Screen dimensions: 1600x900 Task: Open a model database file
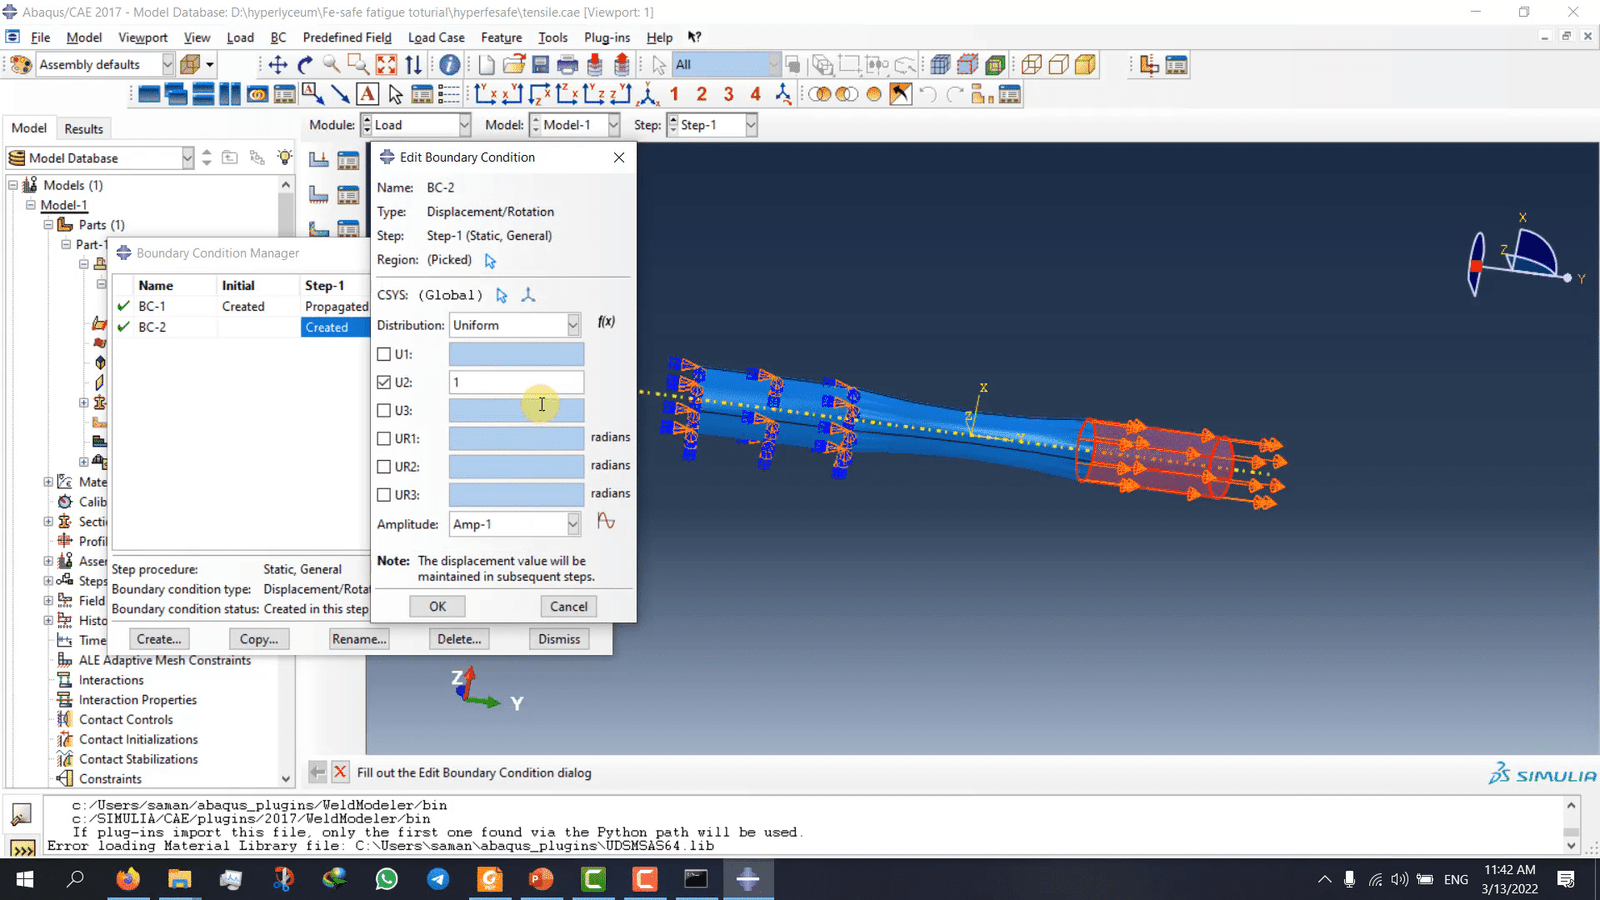514,65
